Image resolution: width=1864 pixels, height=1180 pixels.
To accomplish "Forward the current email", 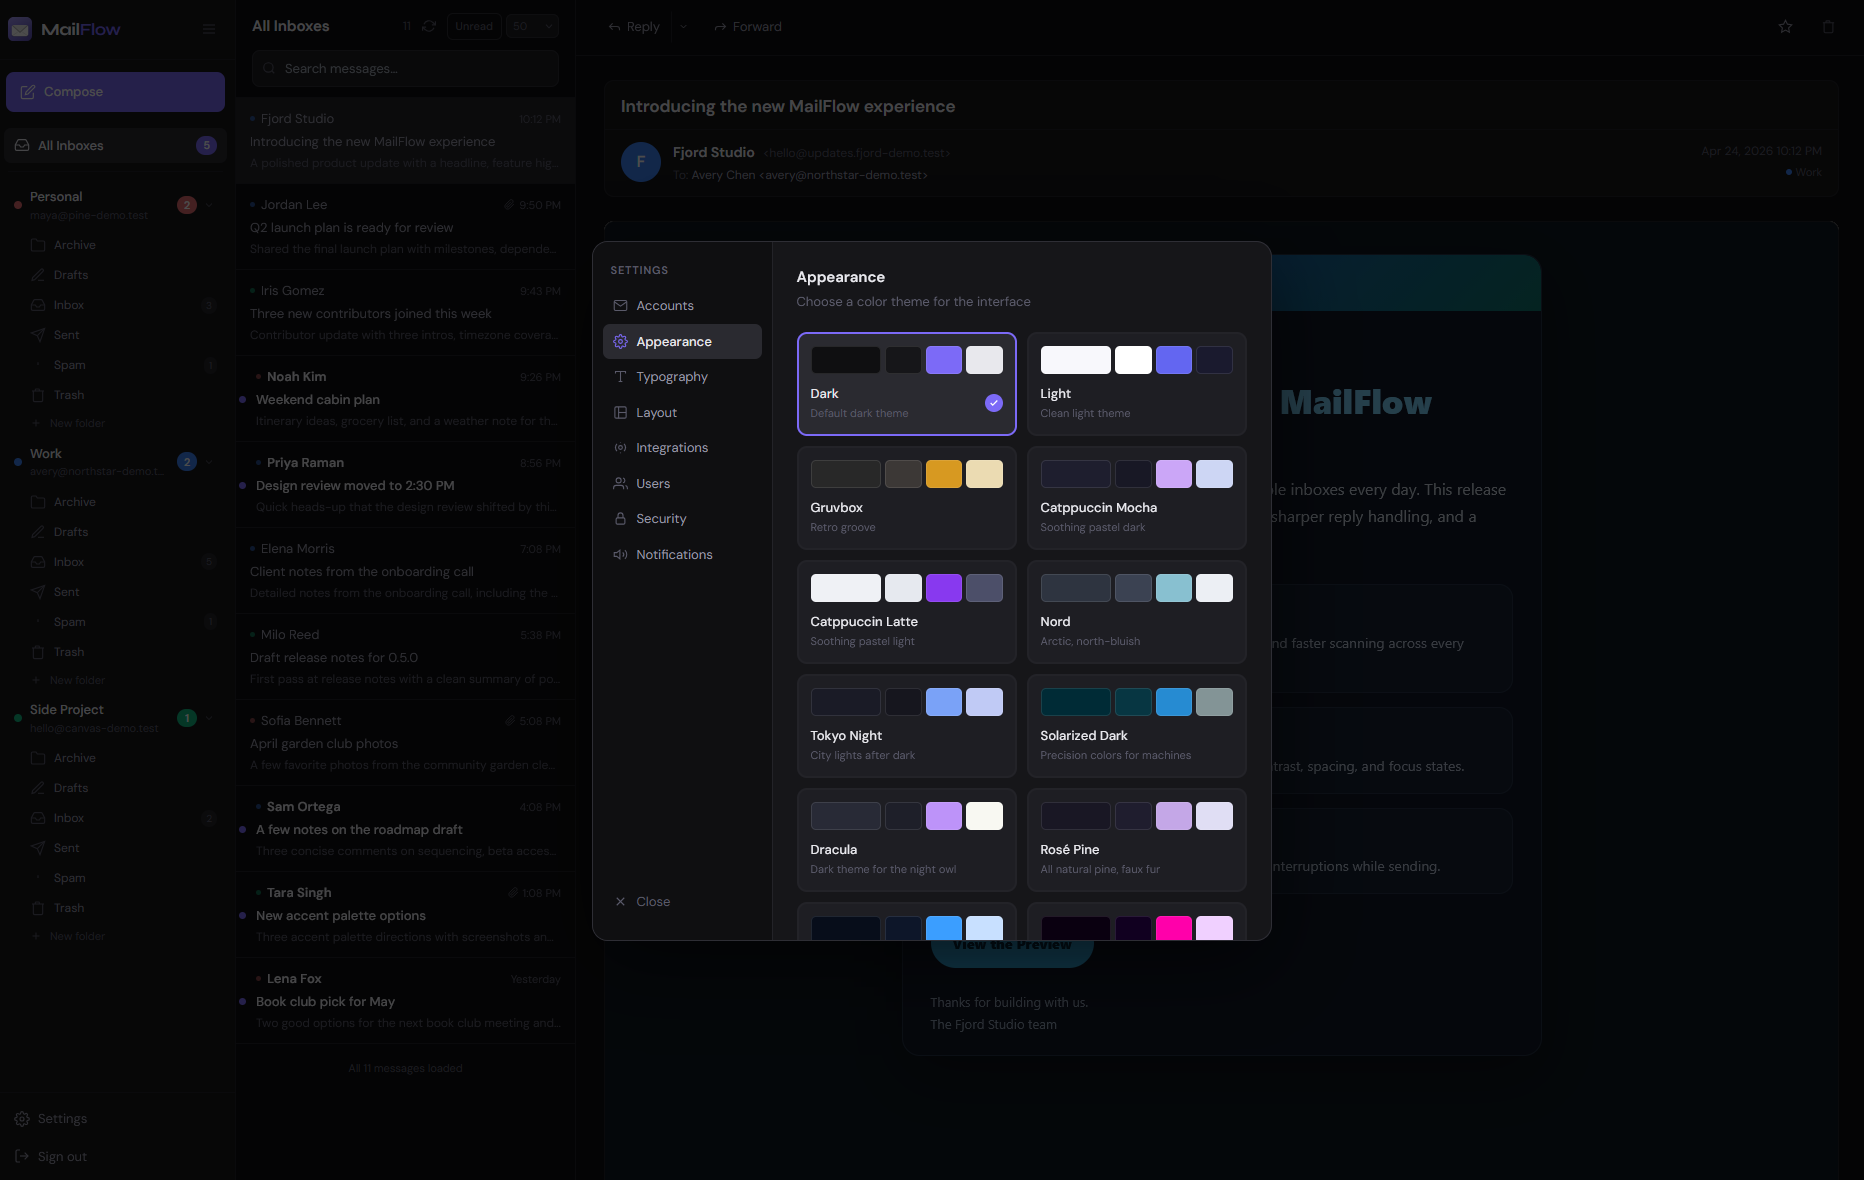I will [x=747, y=27].
